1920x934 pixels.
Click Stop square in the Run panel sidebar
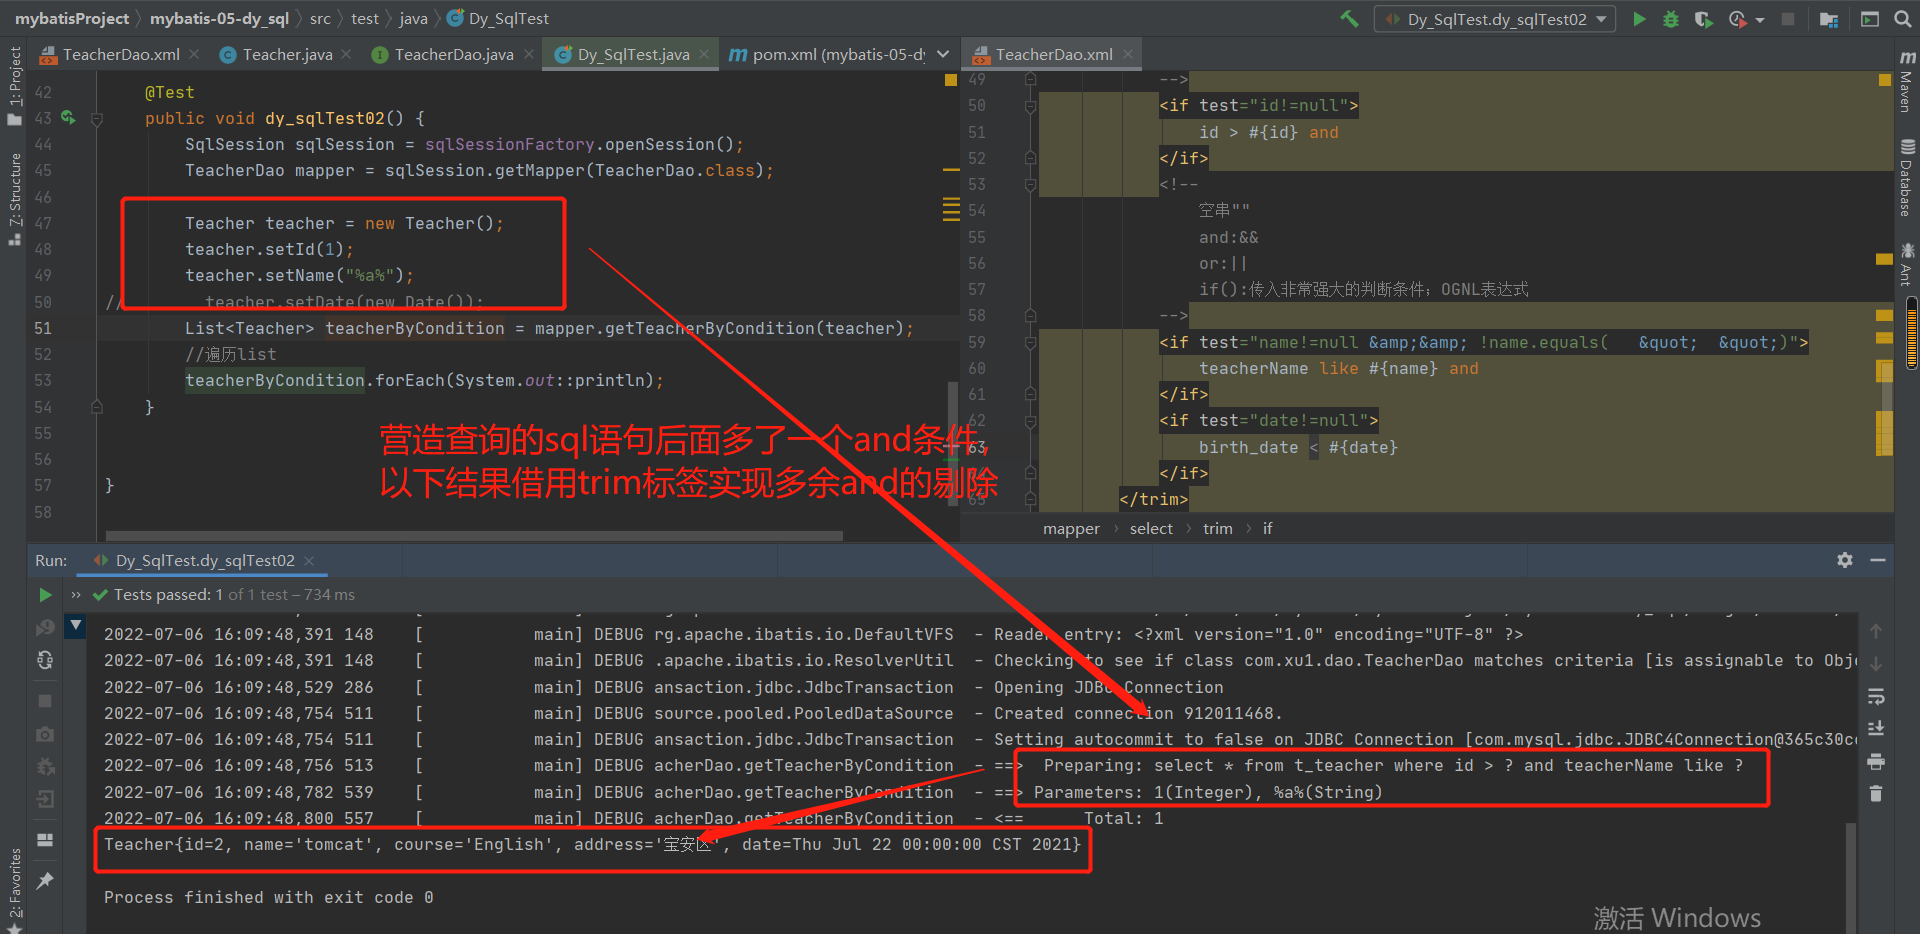pyautogui.click(x=45, y=701)
